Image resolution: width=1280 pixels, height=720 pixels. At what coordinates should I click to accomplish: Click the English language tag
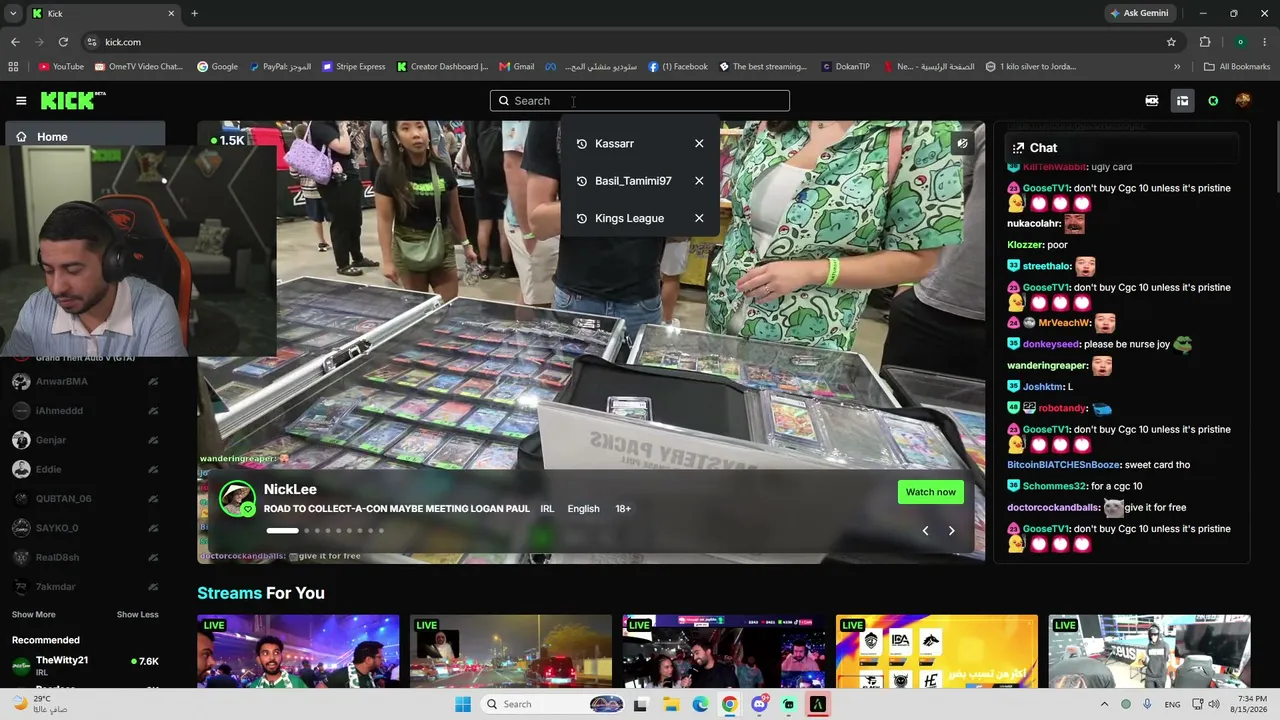(x=584, y=509)
